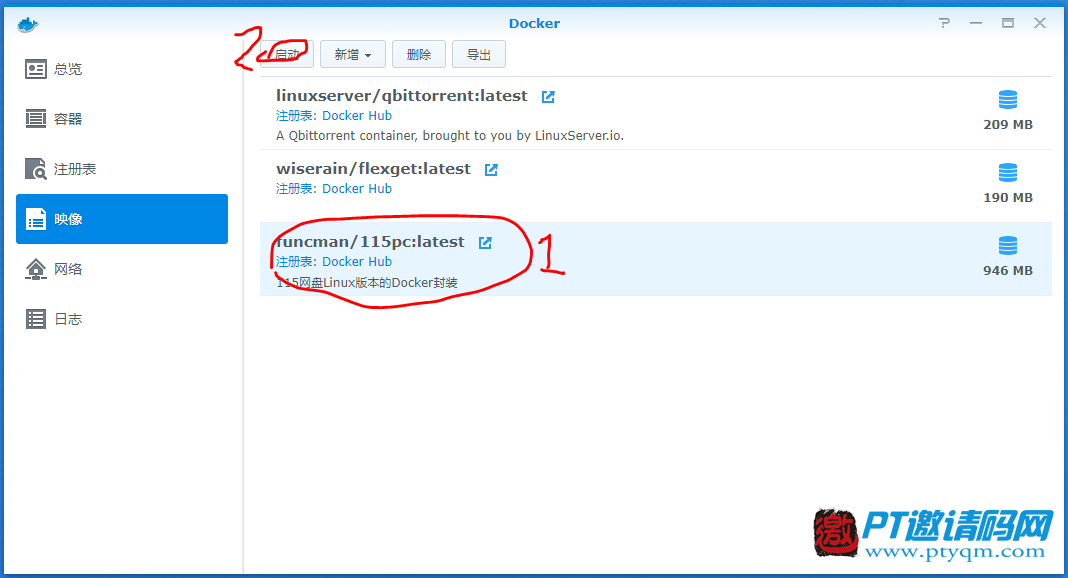Click the Docker window title text
The image size is (1068, 578).
tap(535, 23)
